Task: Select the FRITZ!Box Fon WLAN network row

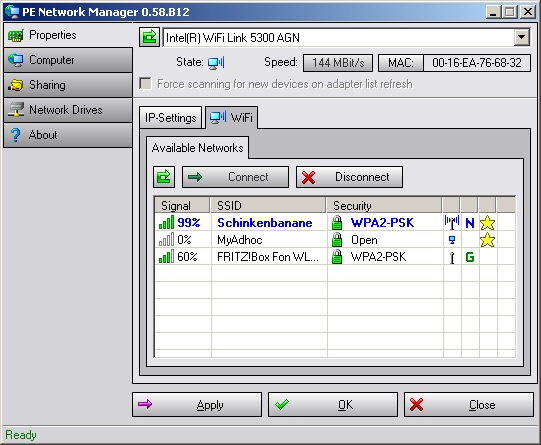Action: 335,257
